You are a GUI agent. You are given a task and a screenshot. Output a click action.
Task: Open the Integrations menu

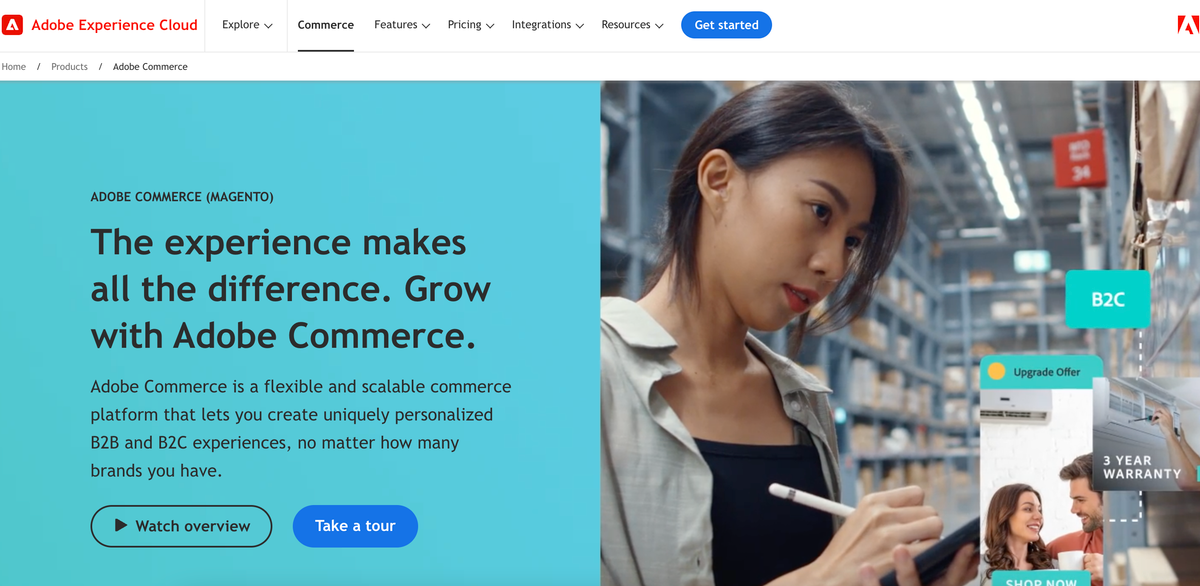click(548, 25)
